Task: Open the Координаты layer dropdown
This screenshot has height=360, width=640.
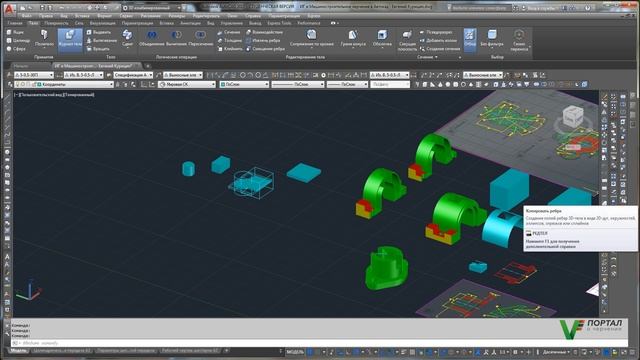Action: (x=63, y=84)
